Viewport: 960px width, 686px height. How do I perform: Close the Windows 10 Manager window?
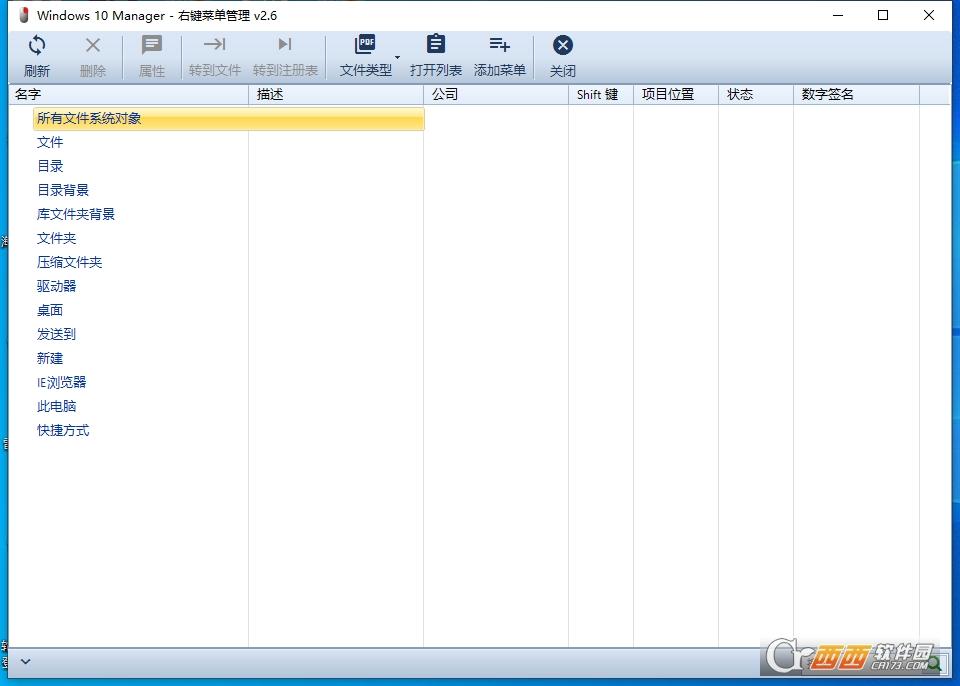point(929,15)
